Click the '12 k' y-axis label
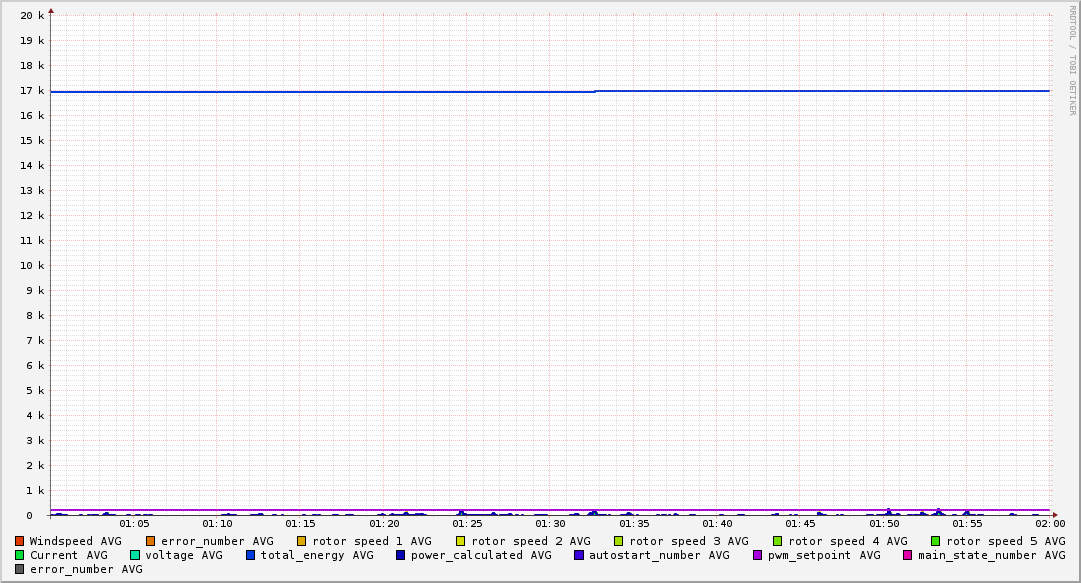The width and height of the screenshot is (1081, 583). pyautogui.click(x=32, y=216)
